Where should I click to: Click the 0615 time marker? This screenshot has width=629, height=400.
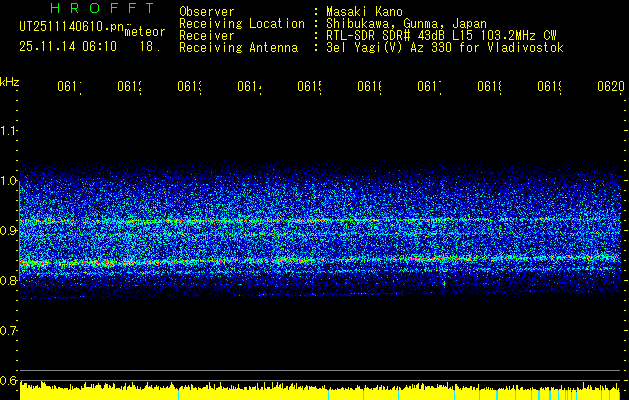coord(310,87)
